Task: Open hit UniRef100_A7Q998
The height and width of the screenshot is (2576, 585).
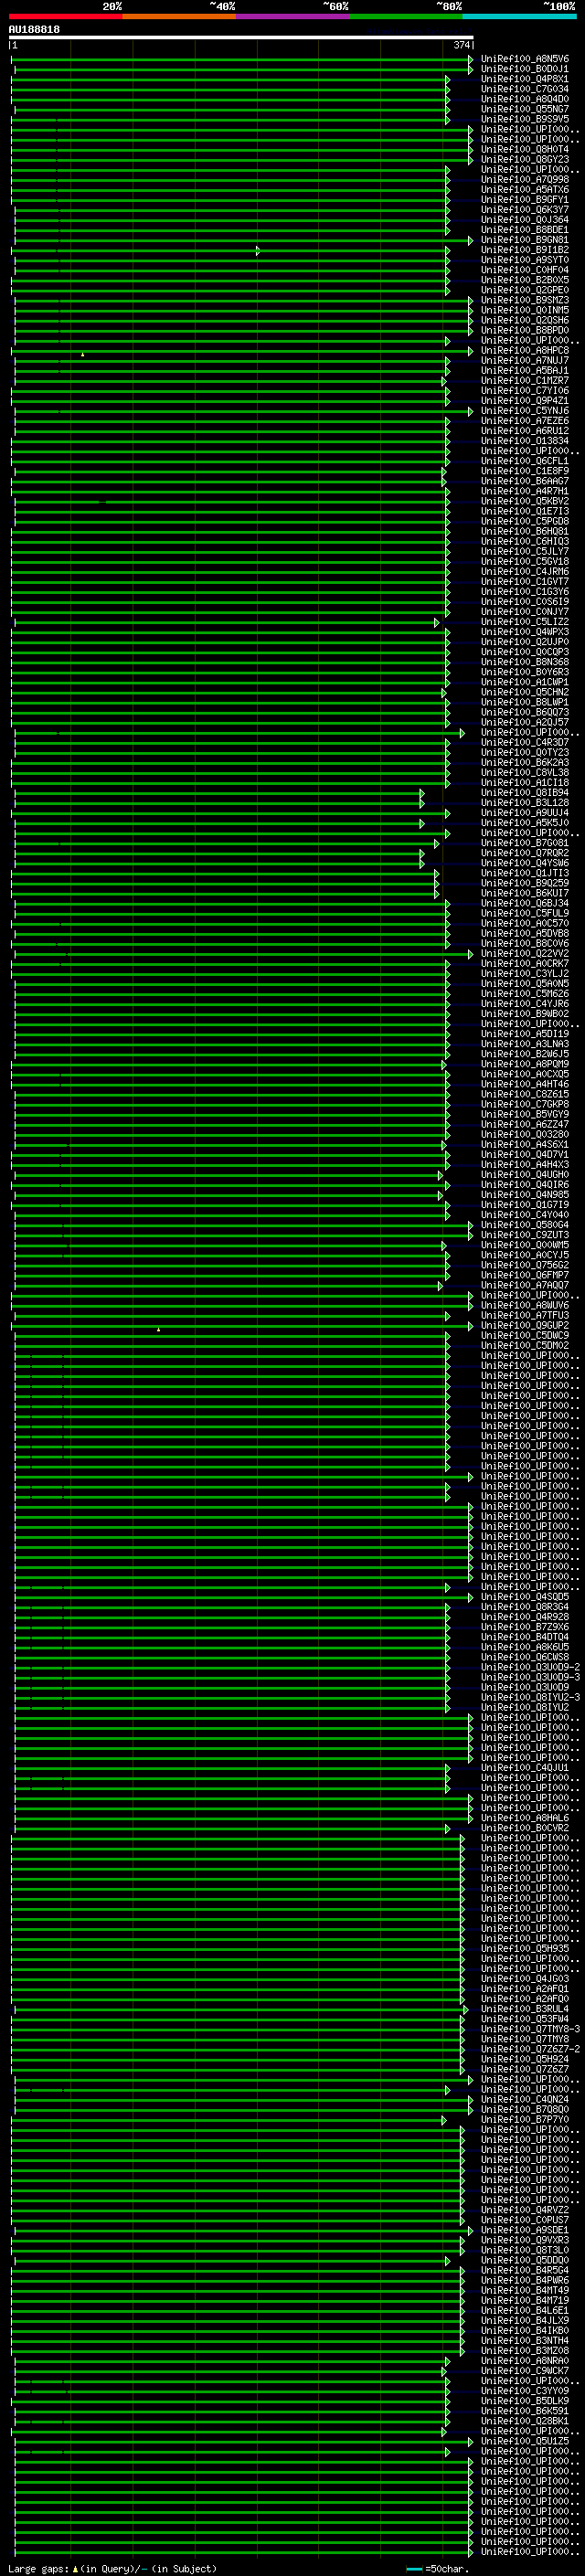Action: [x=525, y=180]
